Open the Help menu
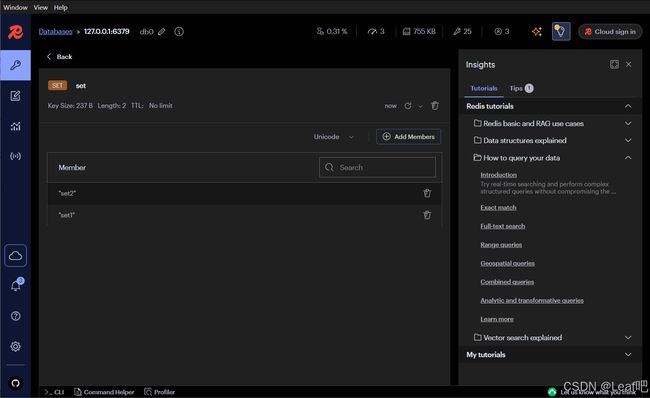The width and height of the screenshot is (650, 398). pos(61,7)
